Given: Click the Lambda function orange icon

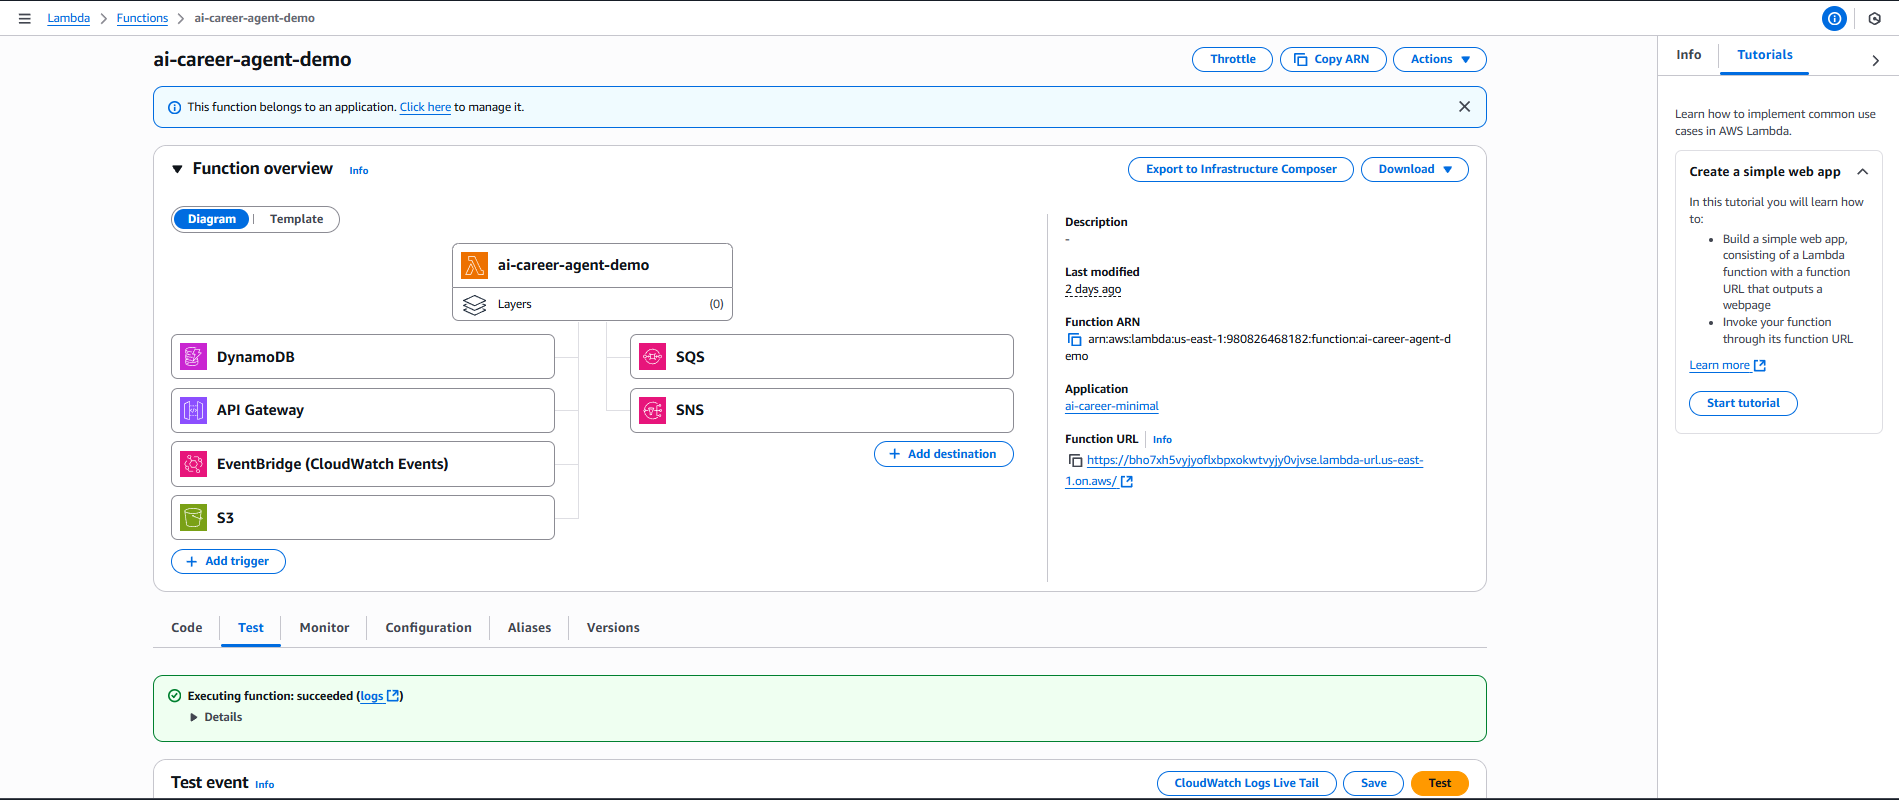Looking at the screenshot, I should coord(474,265).
